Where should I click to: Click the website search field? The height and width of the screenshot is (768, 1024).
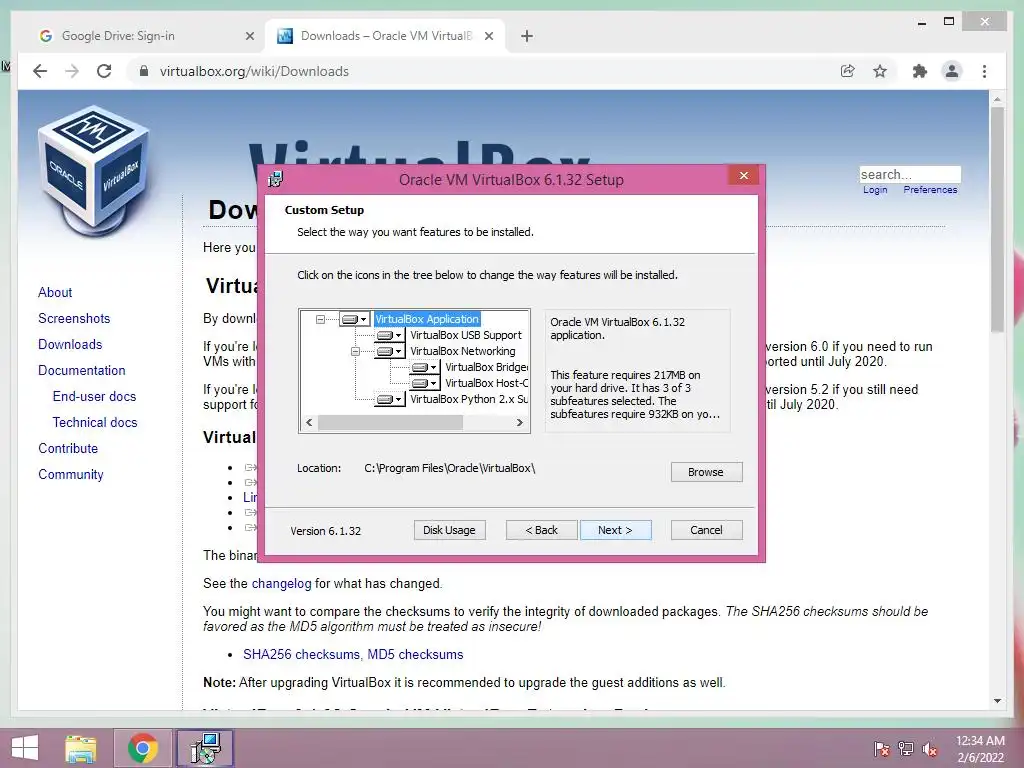click(910, 174)
